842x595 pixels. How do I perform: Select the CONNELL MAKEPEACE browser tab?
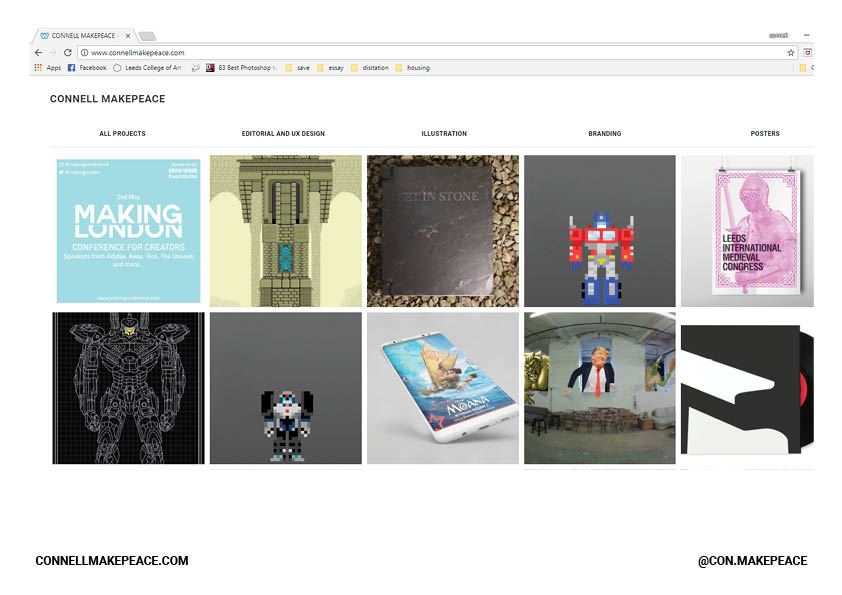click(x=84, y=36)
